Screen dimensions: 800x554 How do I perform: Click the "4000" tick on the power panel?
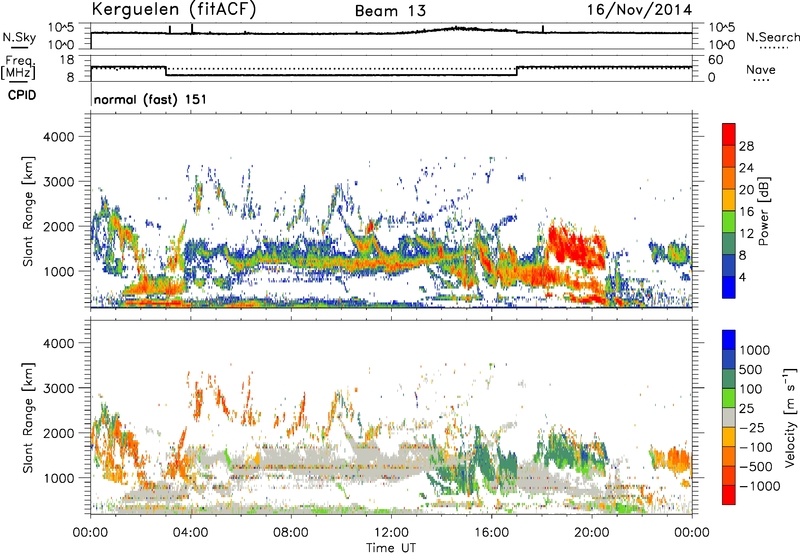click(58, 137)
